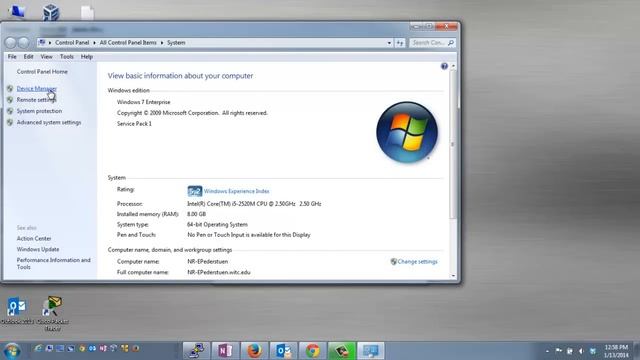
Task: Click the Back navigation button
Action: pos(11,42)
